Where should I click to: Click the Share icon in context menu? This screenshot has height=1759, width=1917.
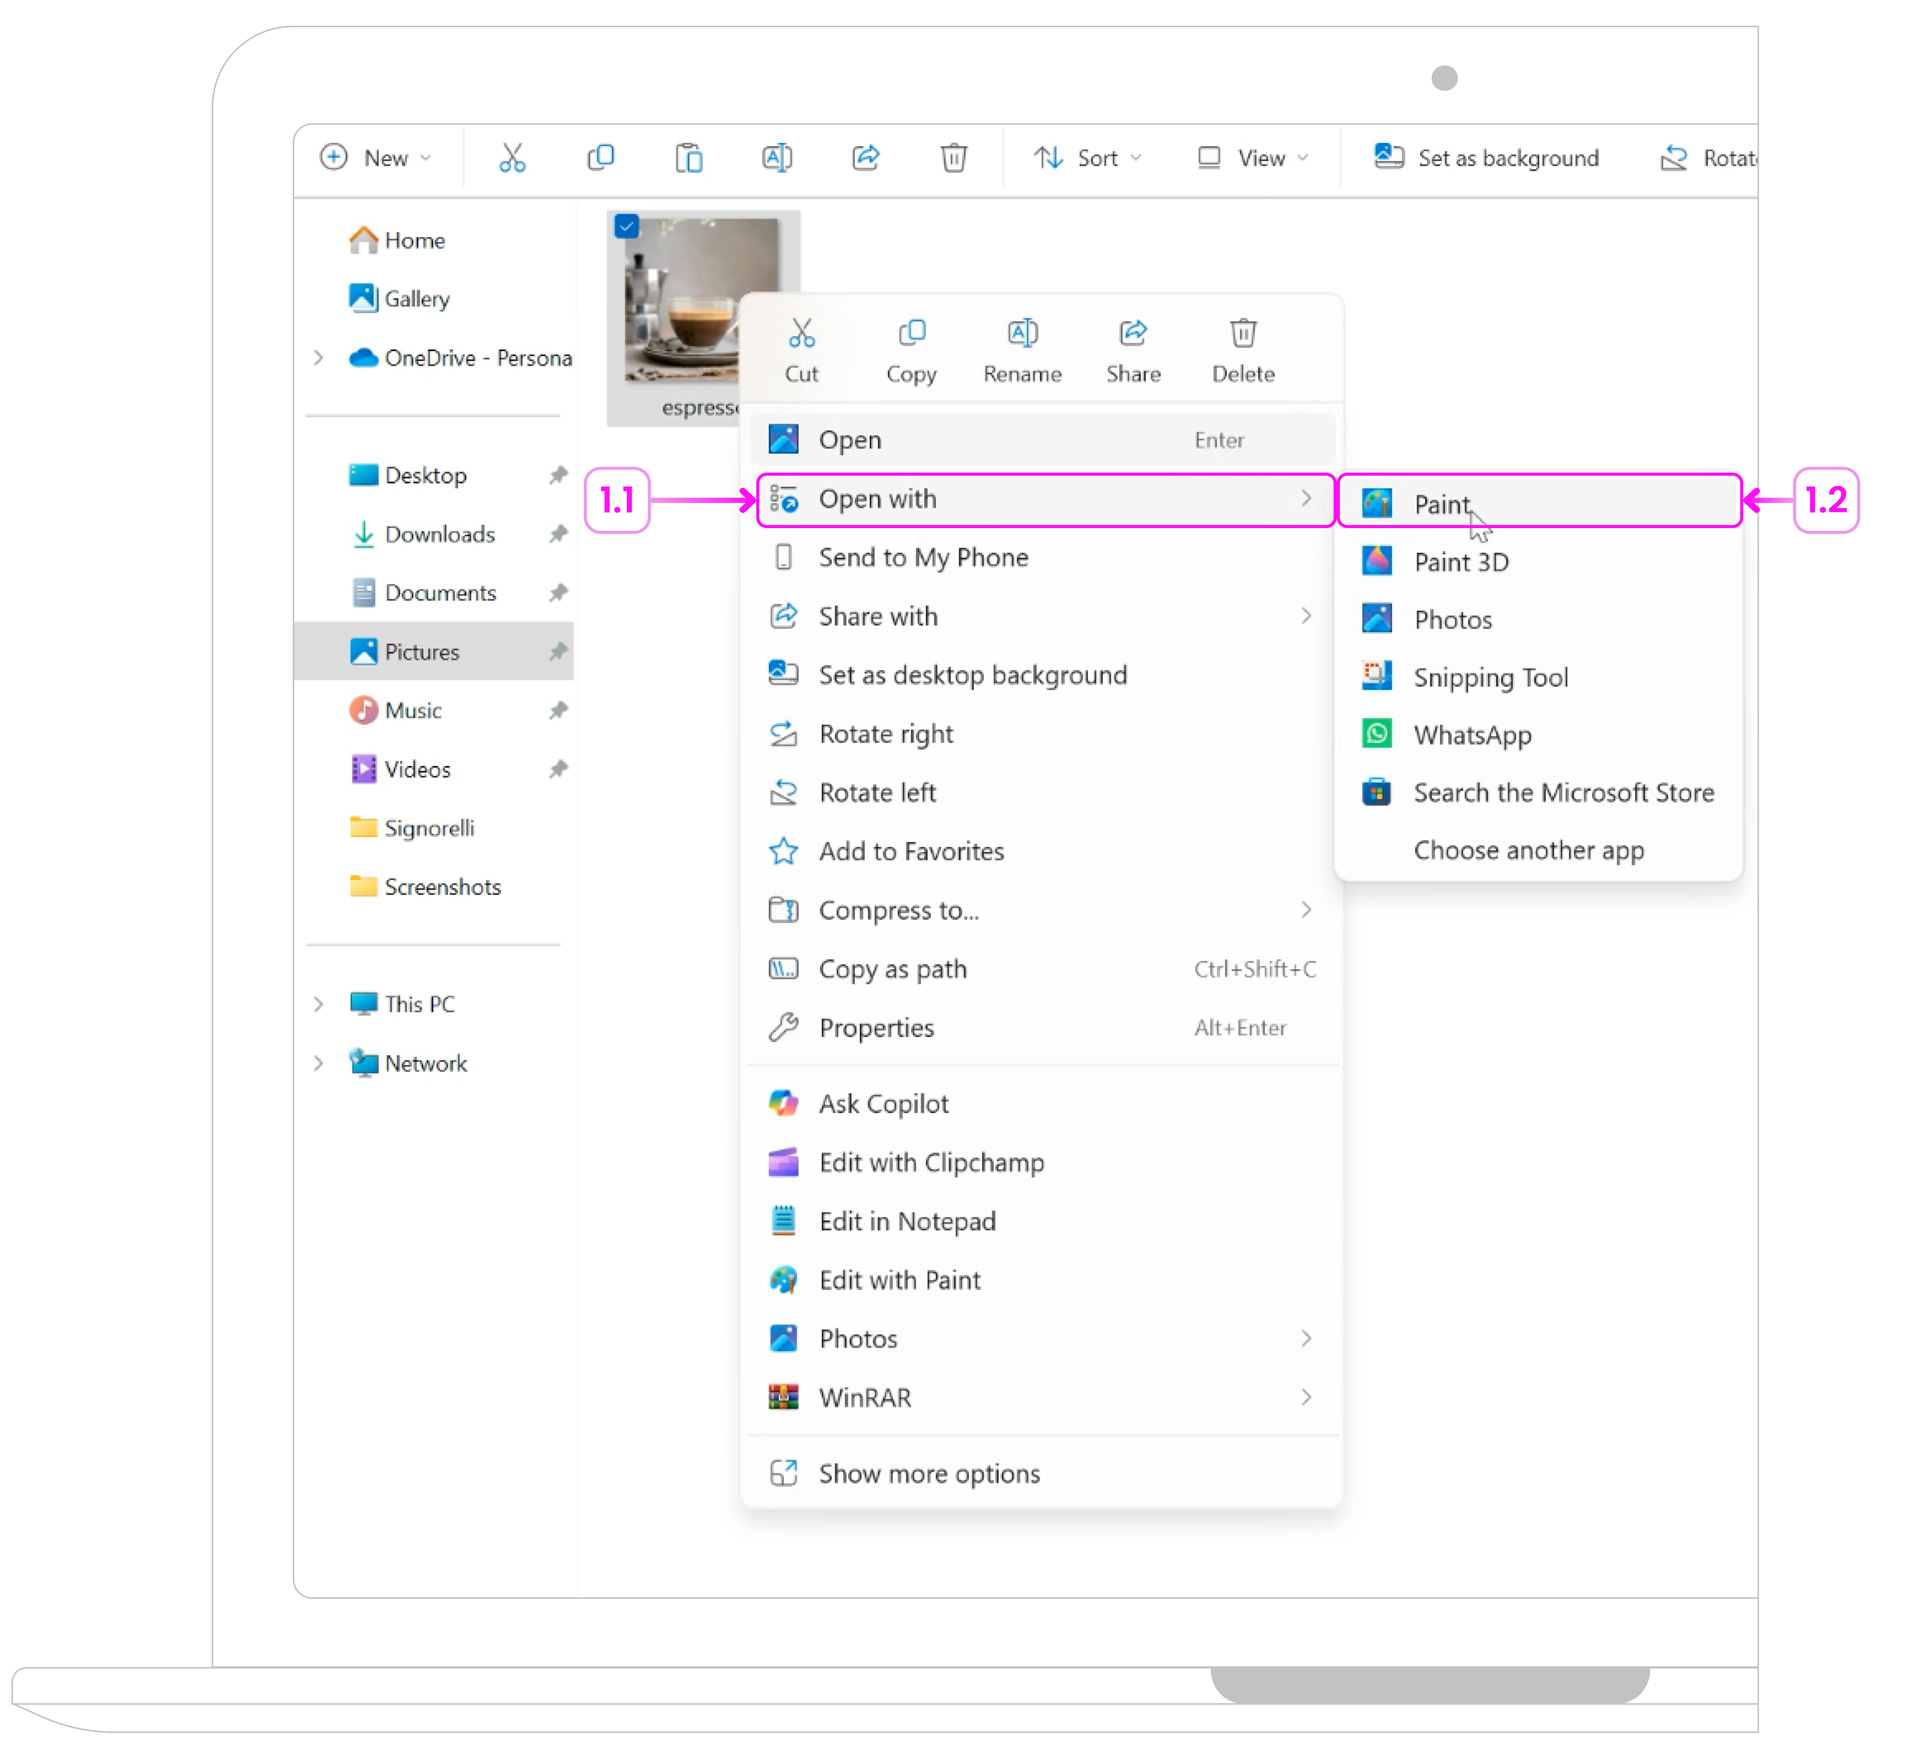pyautogui.click(x=1133, y=333)
